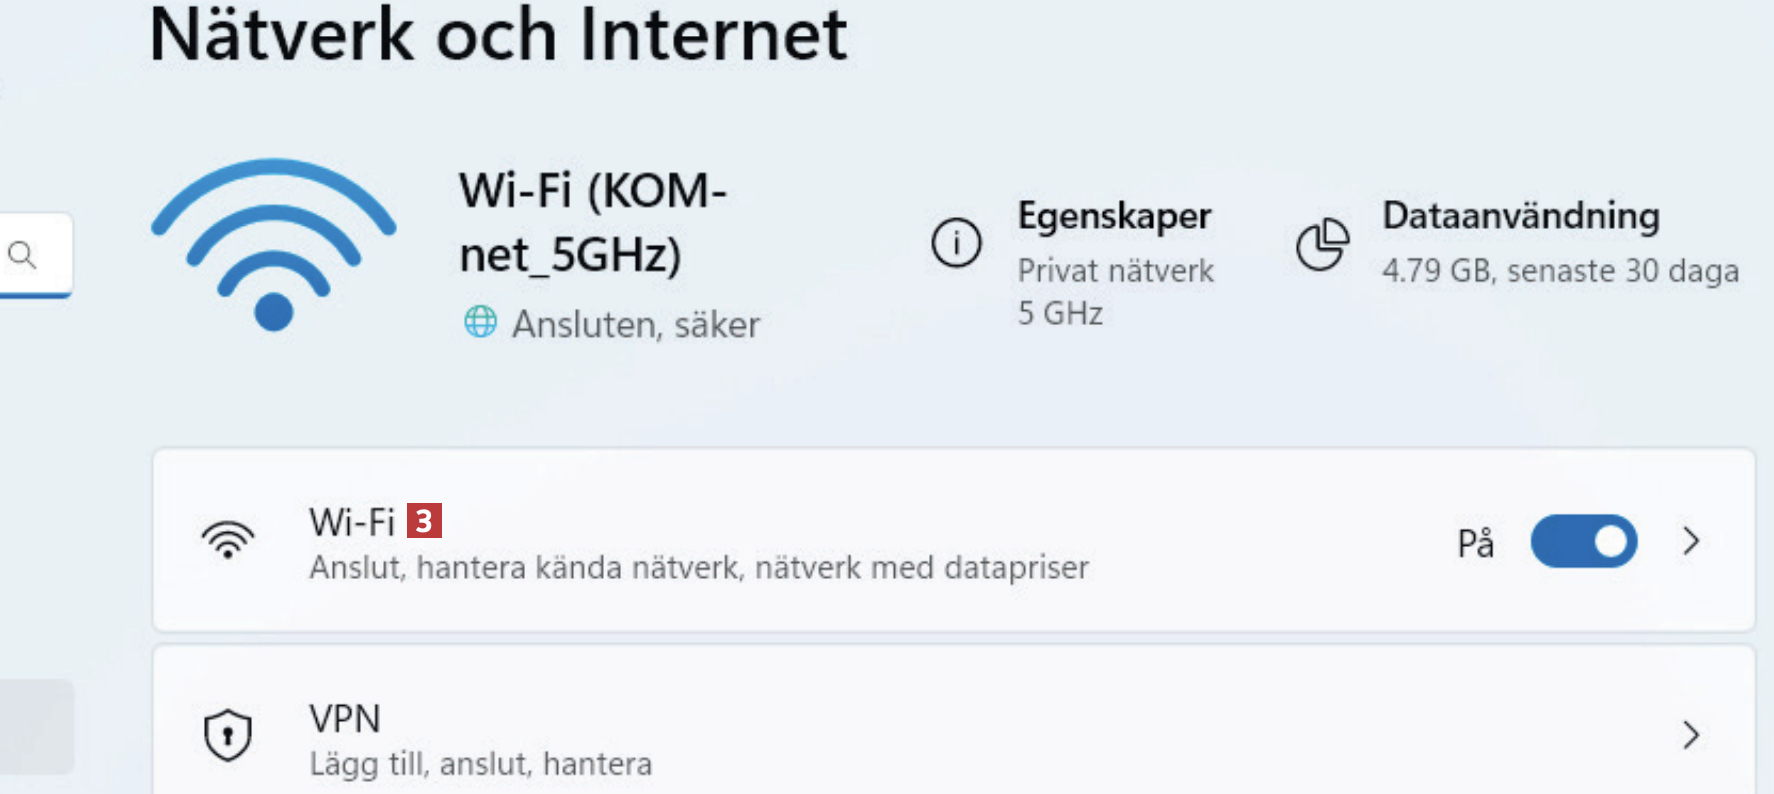Click the På label next to toggle
This screenshot has width=1774, height=794.
1475,543
